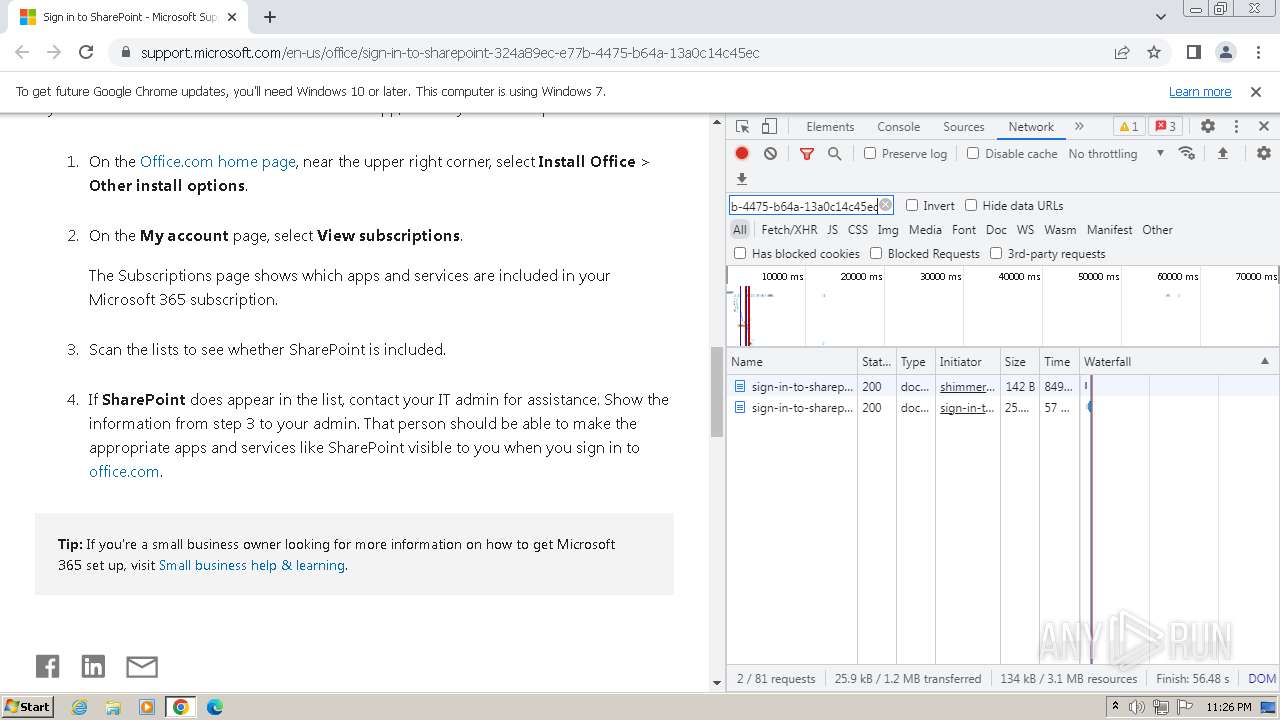Filter requests by CSS type

[x=858, y=229]
